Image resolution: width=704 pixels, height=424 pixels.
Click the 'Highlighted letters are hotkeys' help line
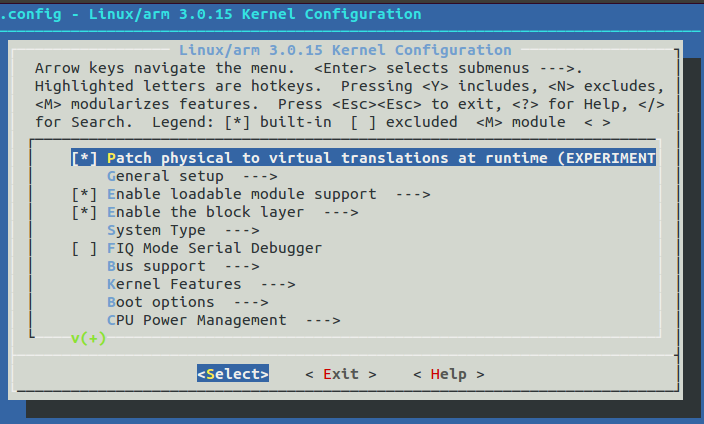point(349,86)
